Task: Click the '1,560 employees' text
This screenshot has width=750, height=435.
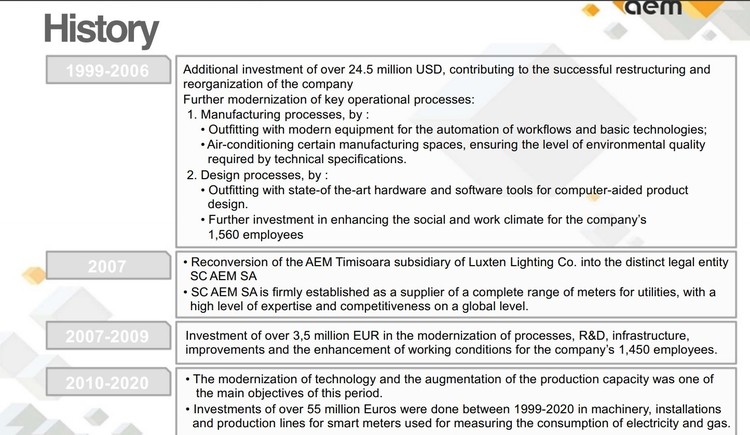Action: tap(255, 235)
